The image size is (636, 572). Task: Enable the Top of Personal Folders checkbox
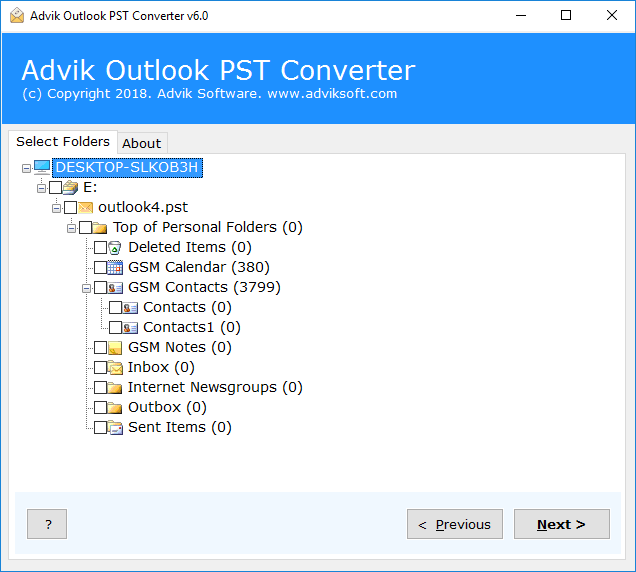click(86, 228)
